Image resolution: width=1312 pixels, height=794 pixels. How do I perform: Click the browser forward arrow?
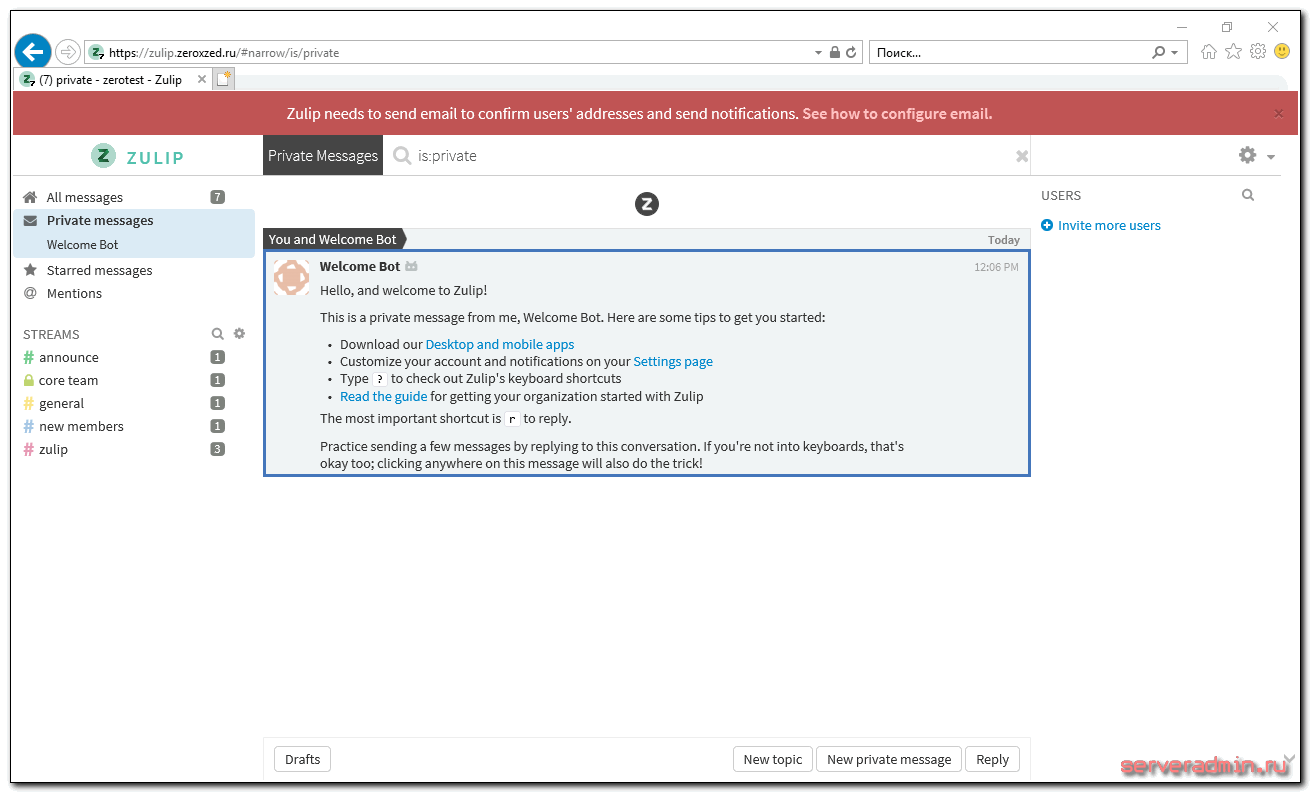pyautogui.click(x=68, y=52)
